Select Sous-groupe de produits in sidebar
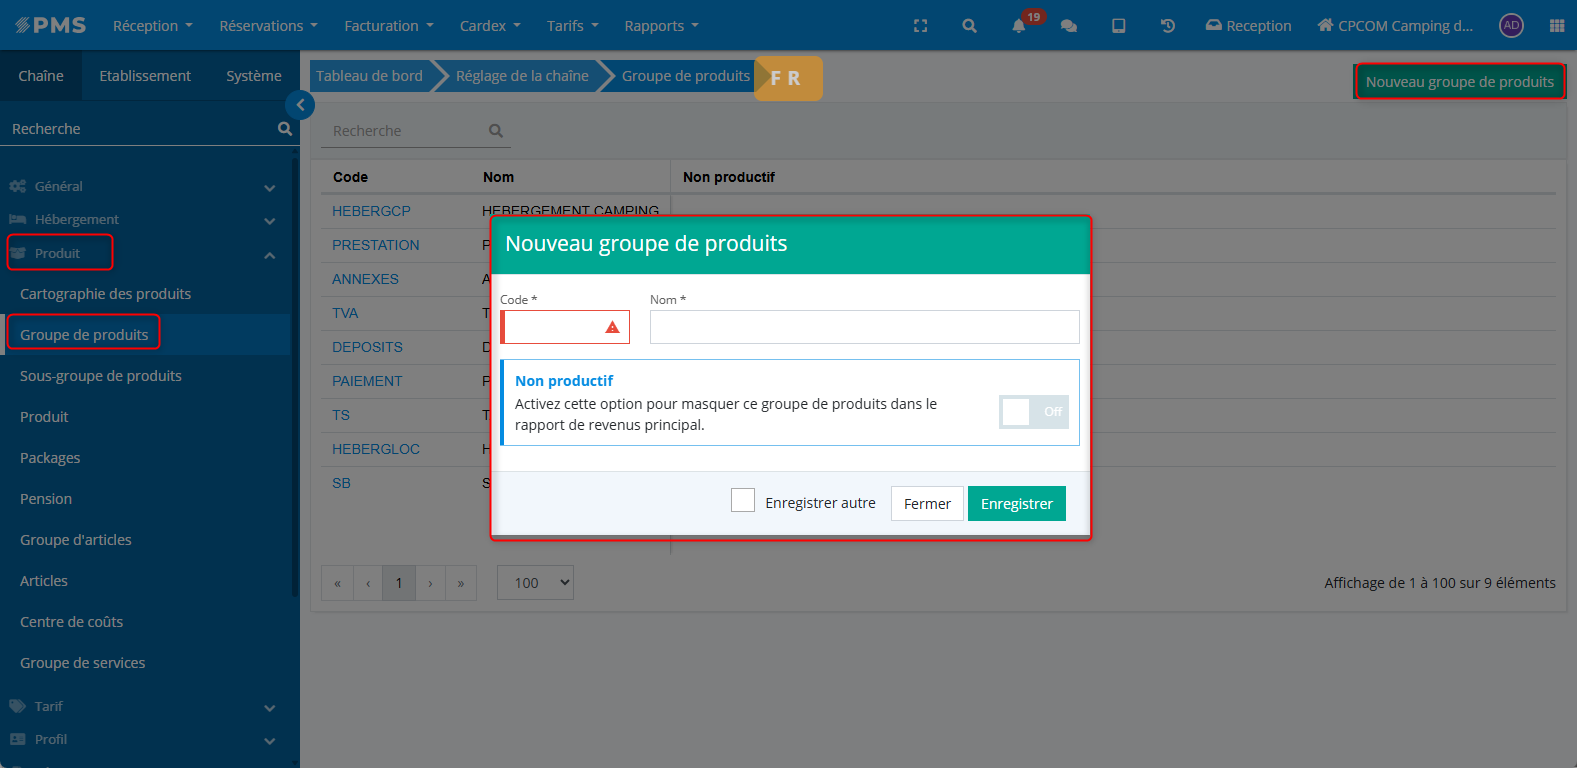The height and width of the screenshot is (768, 1577). coord(101,376)
